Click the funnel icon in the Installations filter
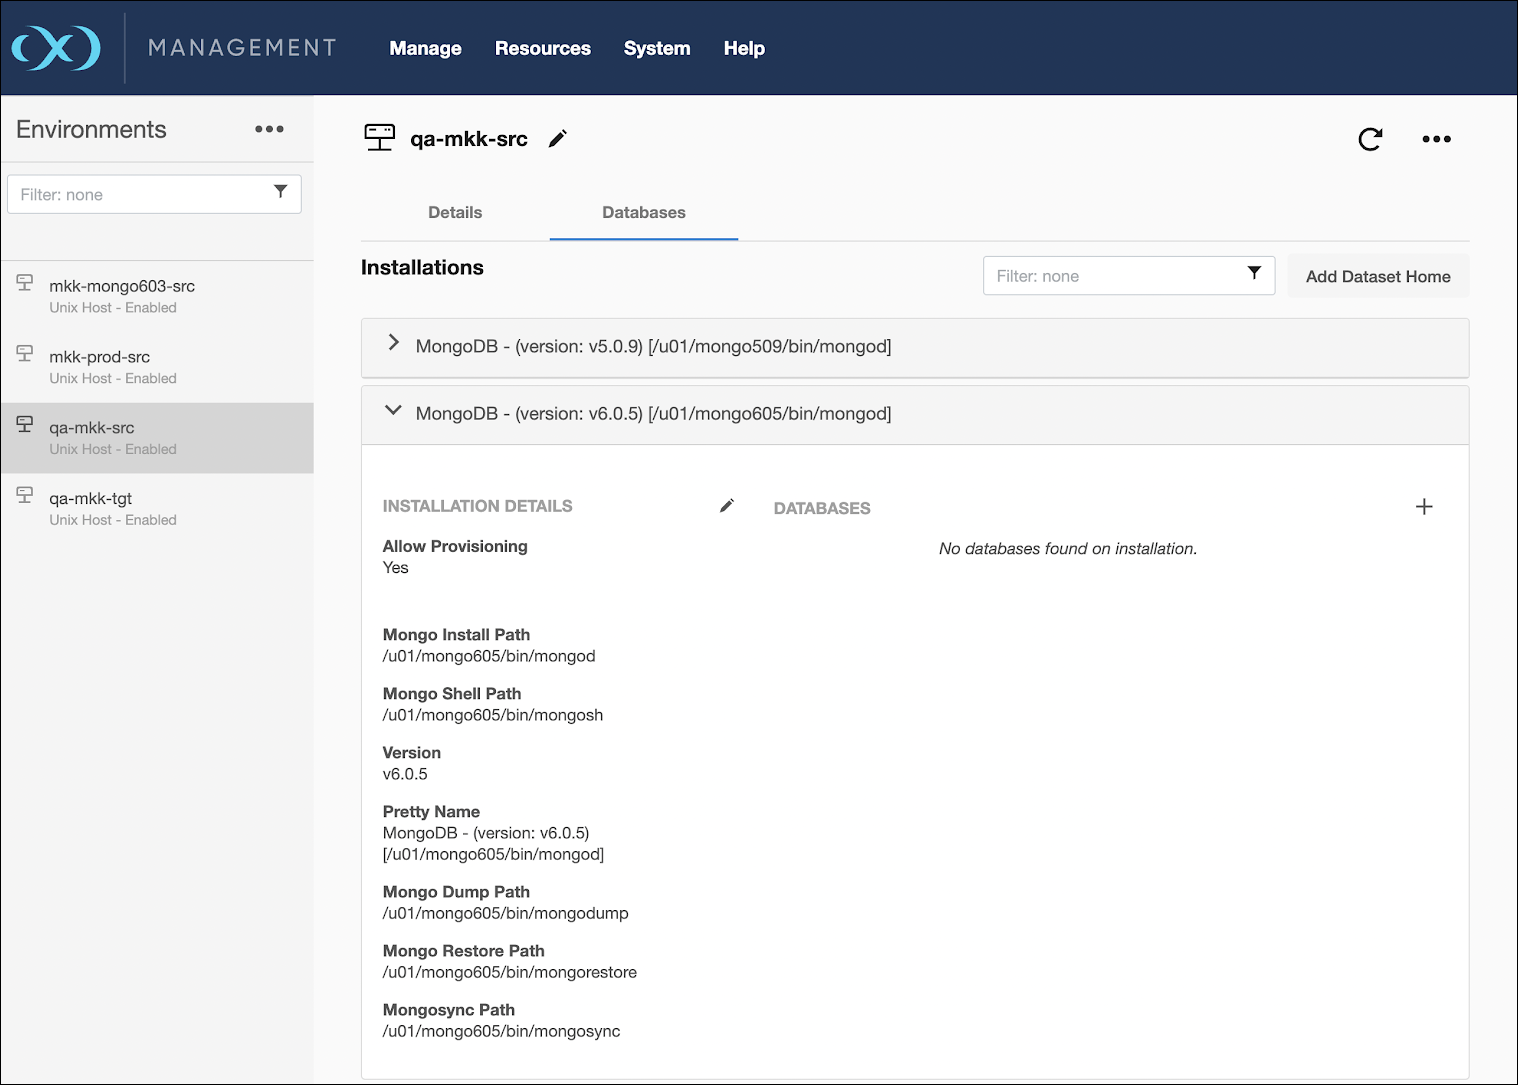Viewport: 1518px width, 1085px height. [x=1254, y=274]
